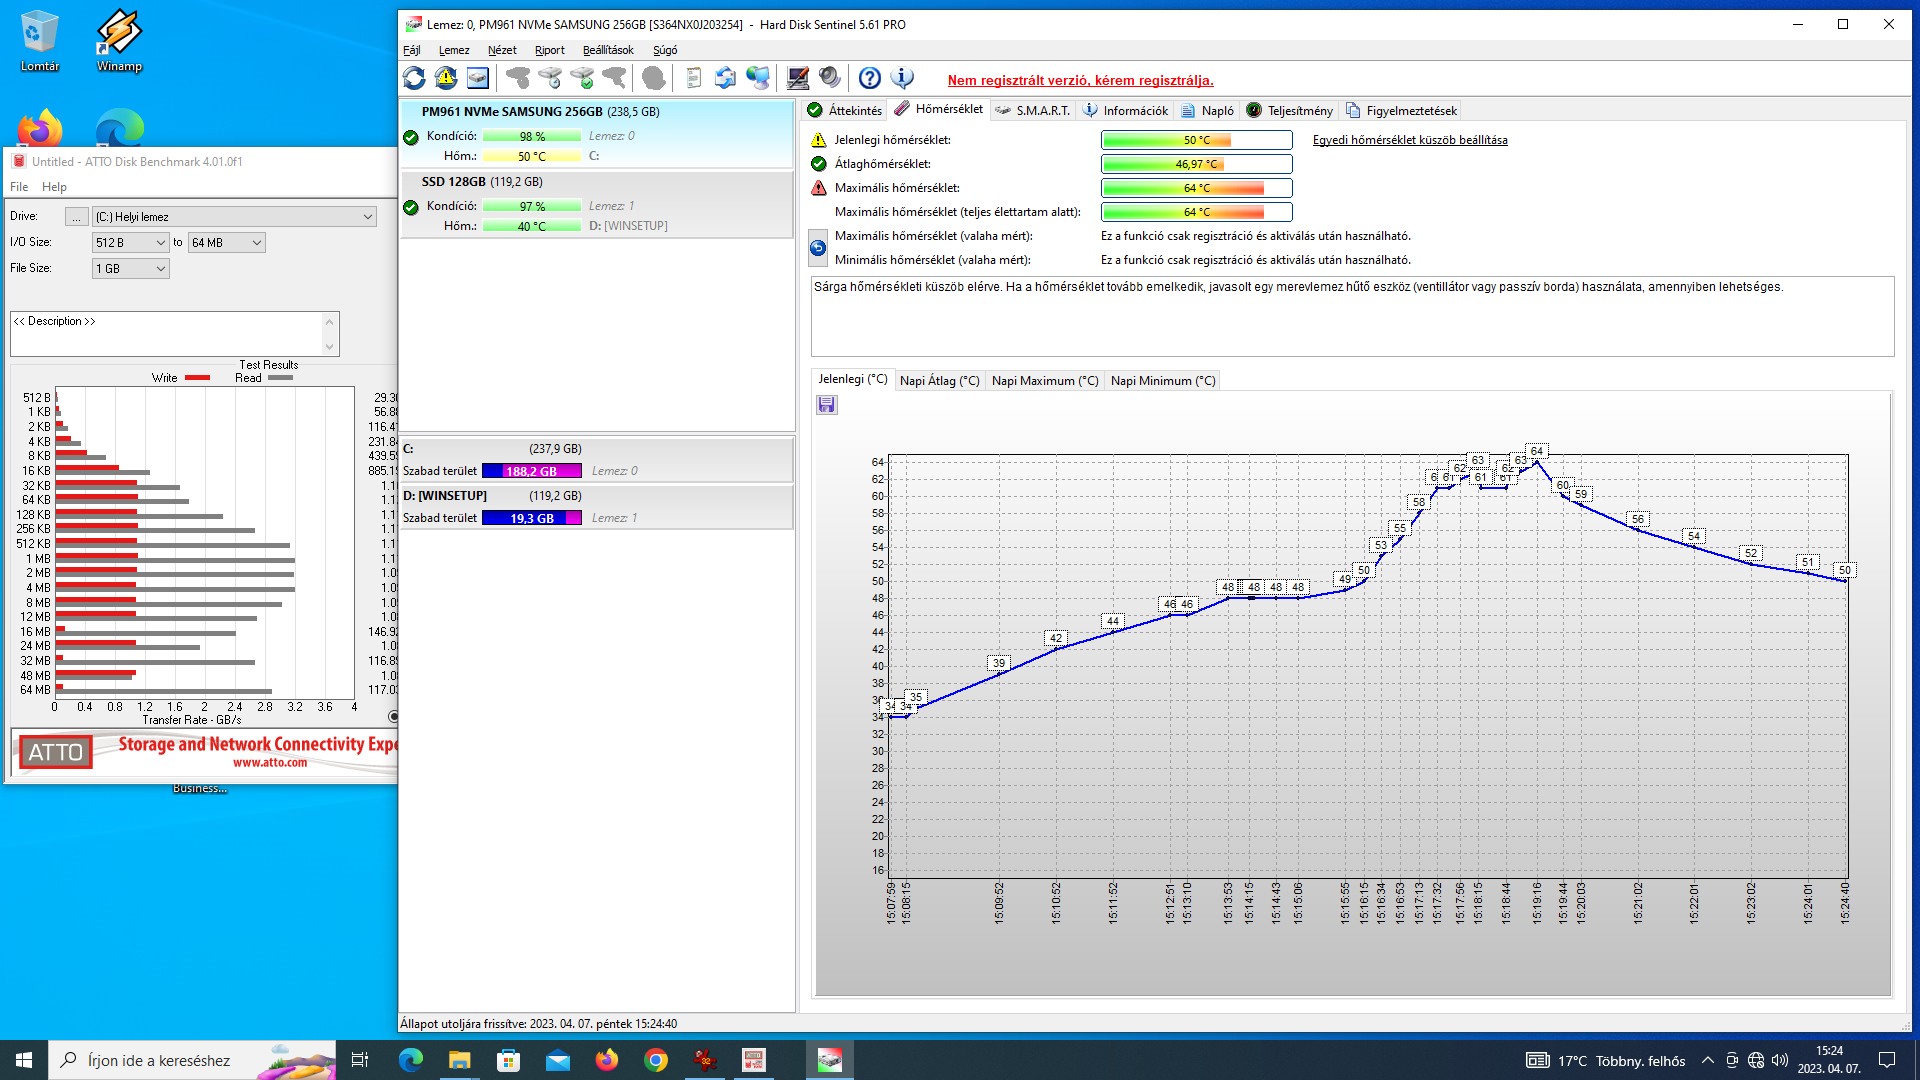Image resolution: width=1920 pixels, height=1080 pixels.
Task: Open the 64 MB I/O size dropdown
Action: click(227, 242)
